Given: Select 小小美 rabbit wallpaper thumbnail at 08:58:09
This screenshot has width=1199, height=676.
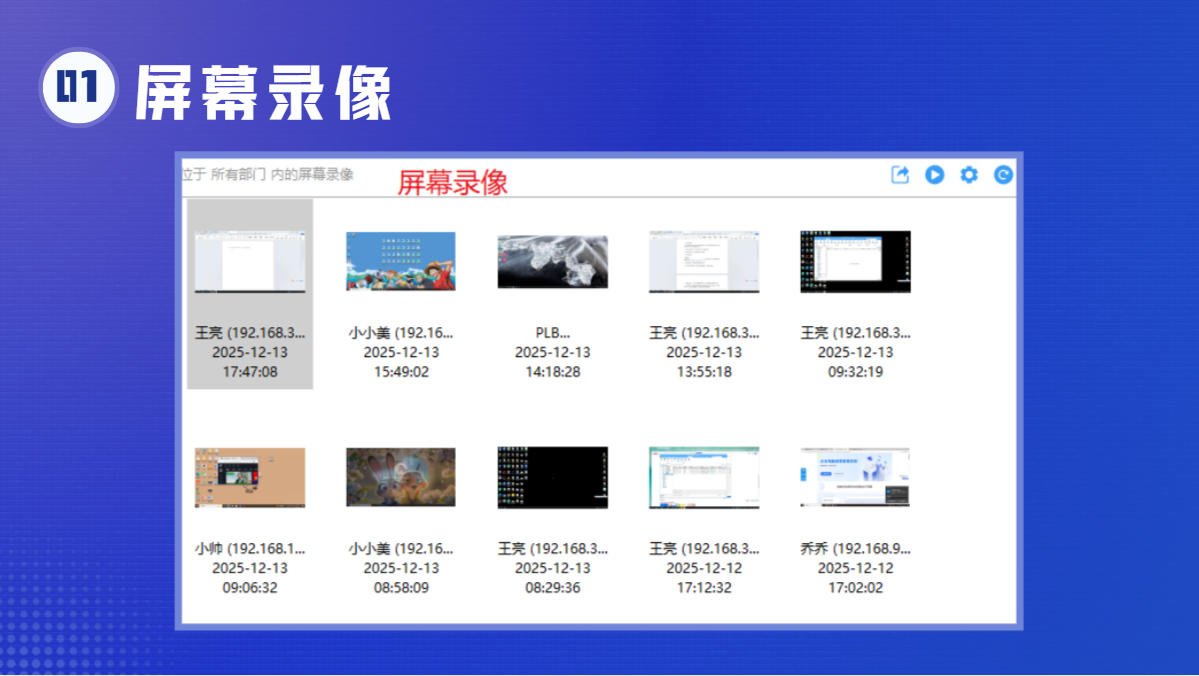Looking at the screenshot, I should tap(401, 478).
